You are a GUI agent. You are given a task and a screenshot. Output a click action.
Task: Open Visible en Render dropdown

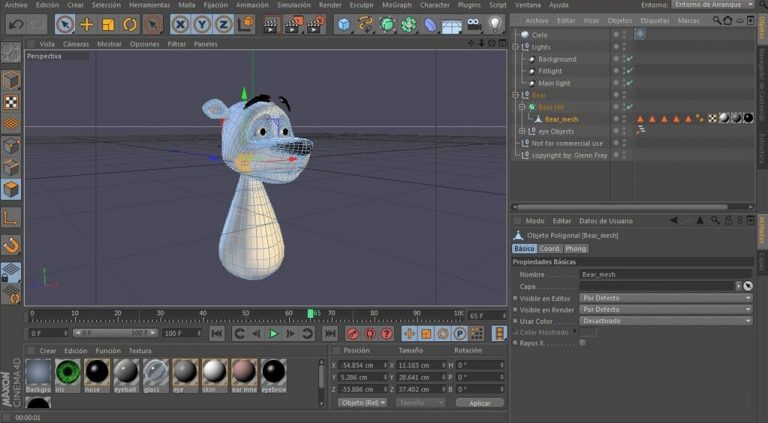(666, 309)
